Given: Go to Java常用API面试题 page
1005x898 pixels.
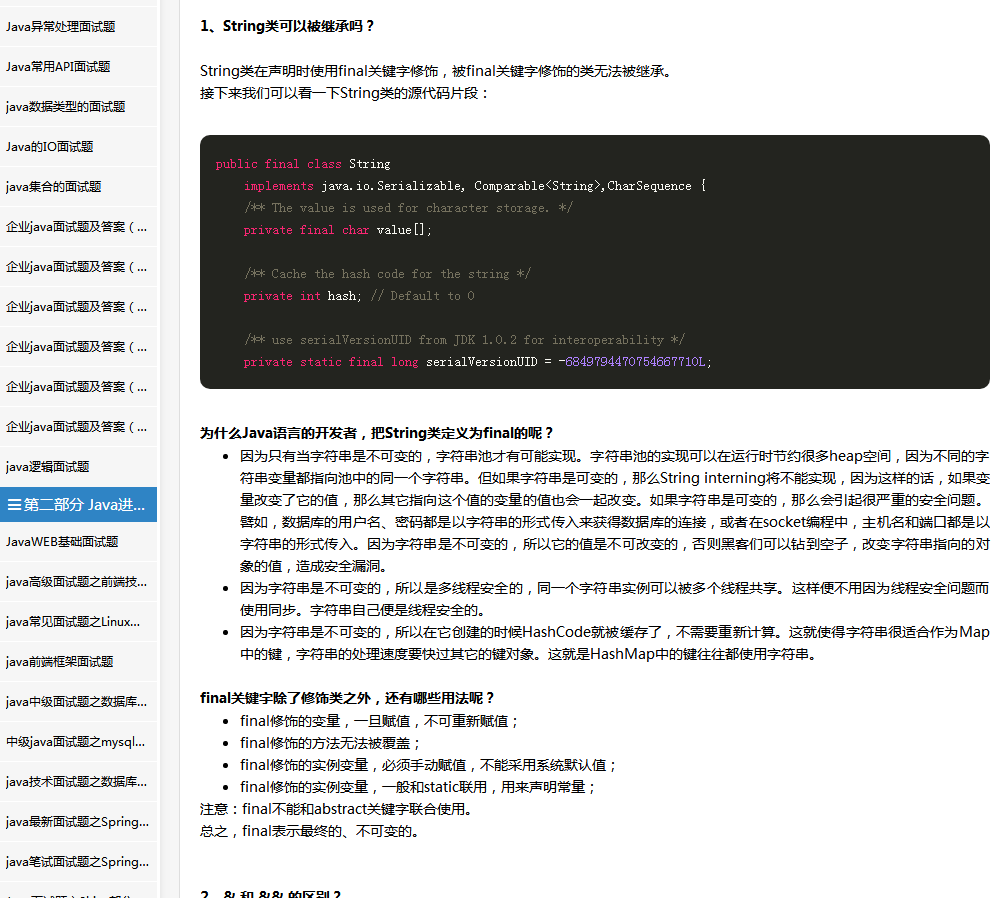Looking at the screenshot, I should (x=58, y=67).
